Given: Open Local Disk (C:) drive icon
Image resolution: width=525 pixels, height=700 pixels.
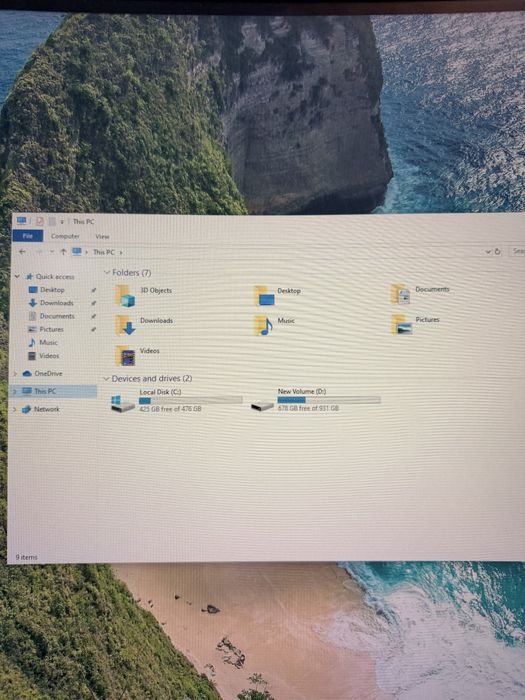Looking at the screenshot, I should (122, 404).
